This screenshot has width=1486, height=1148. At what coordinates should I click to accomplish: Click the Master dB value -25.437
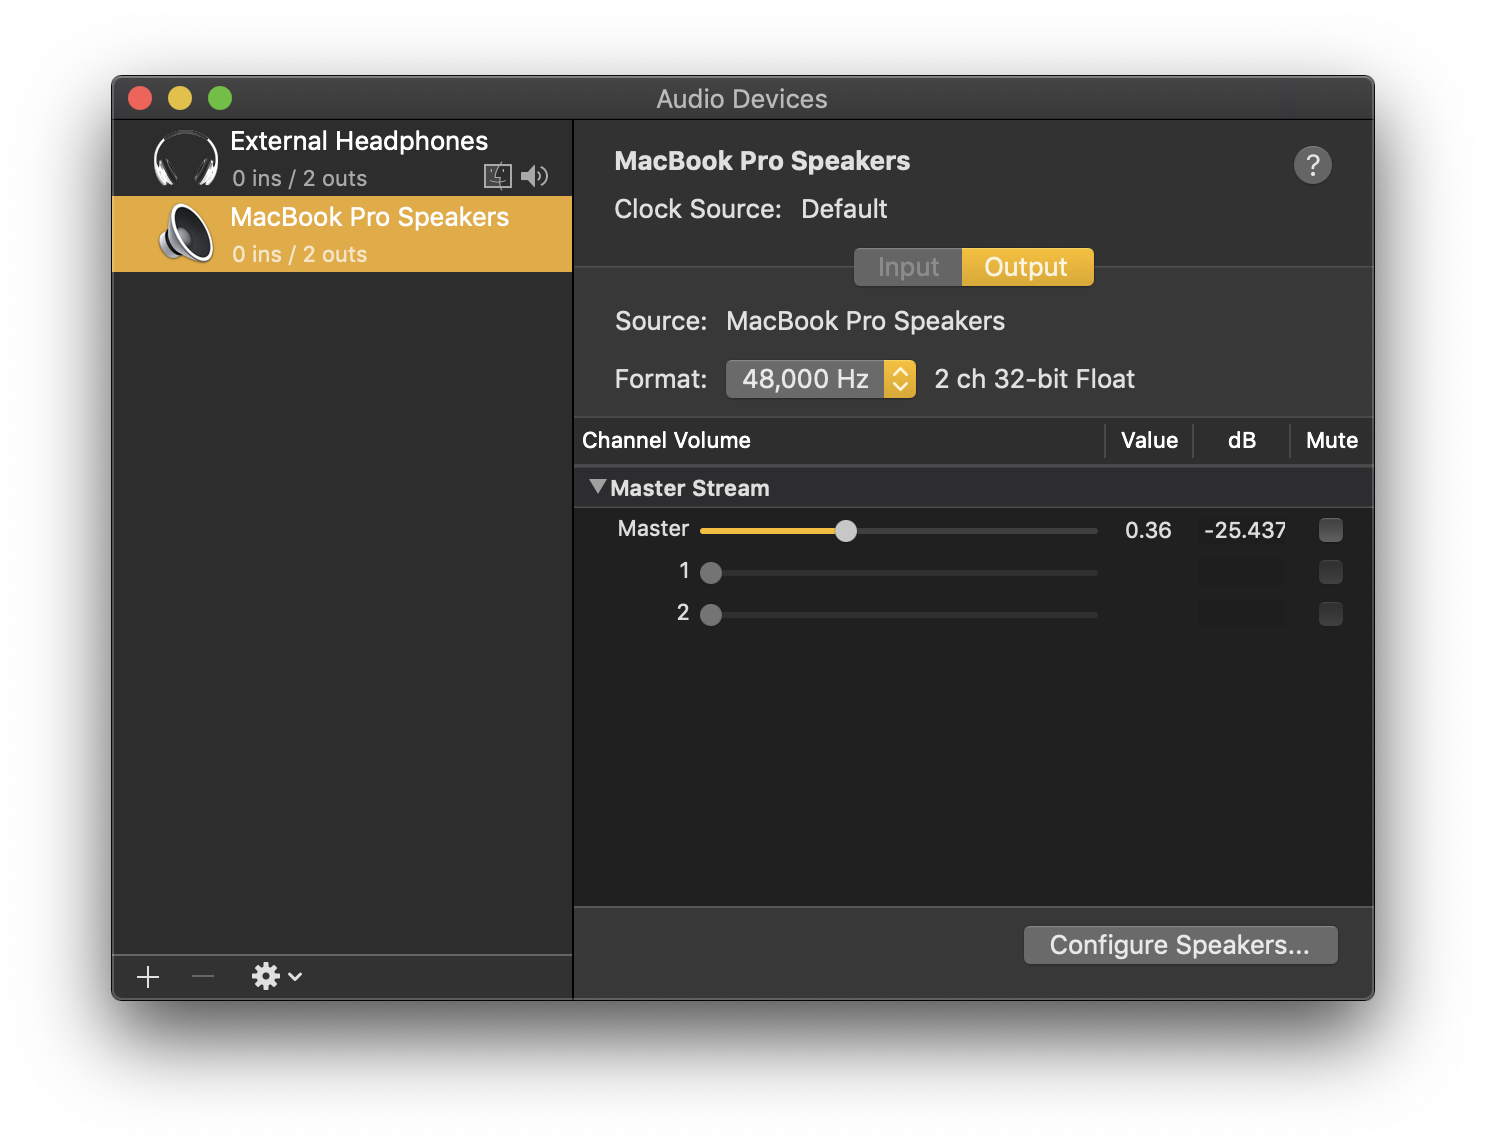coord(1244,530)
